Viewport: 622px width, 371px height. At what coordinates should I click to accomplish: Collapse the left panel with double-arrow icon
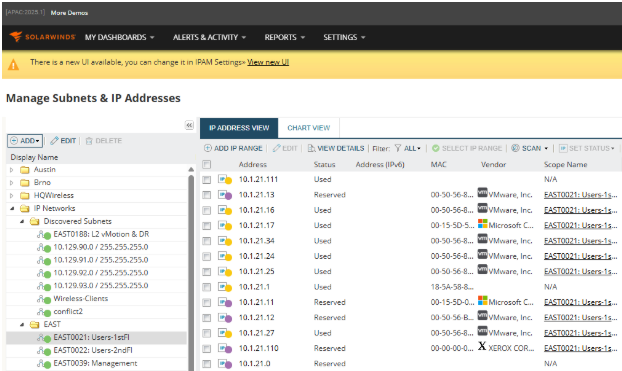189,125
